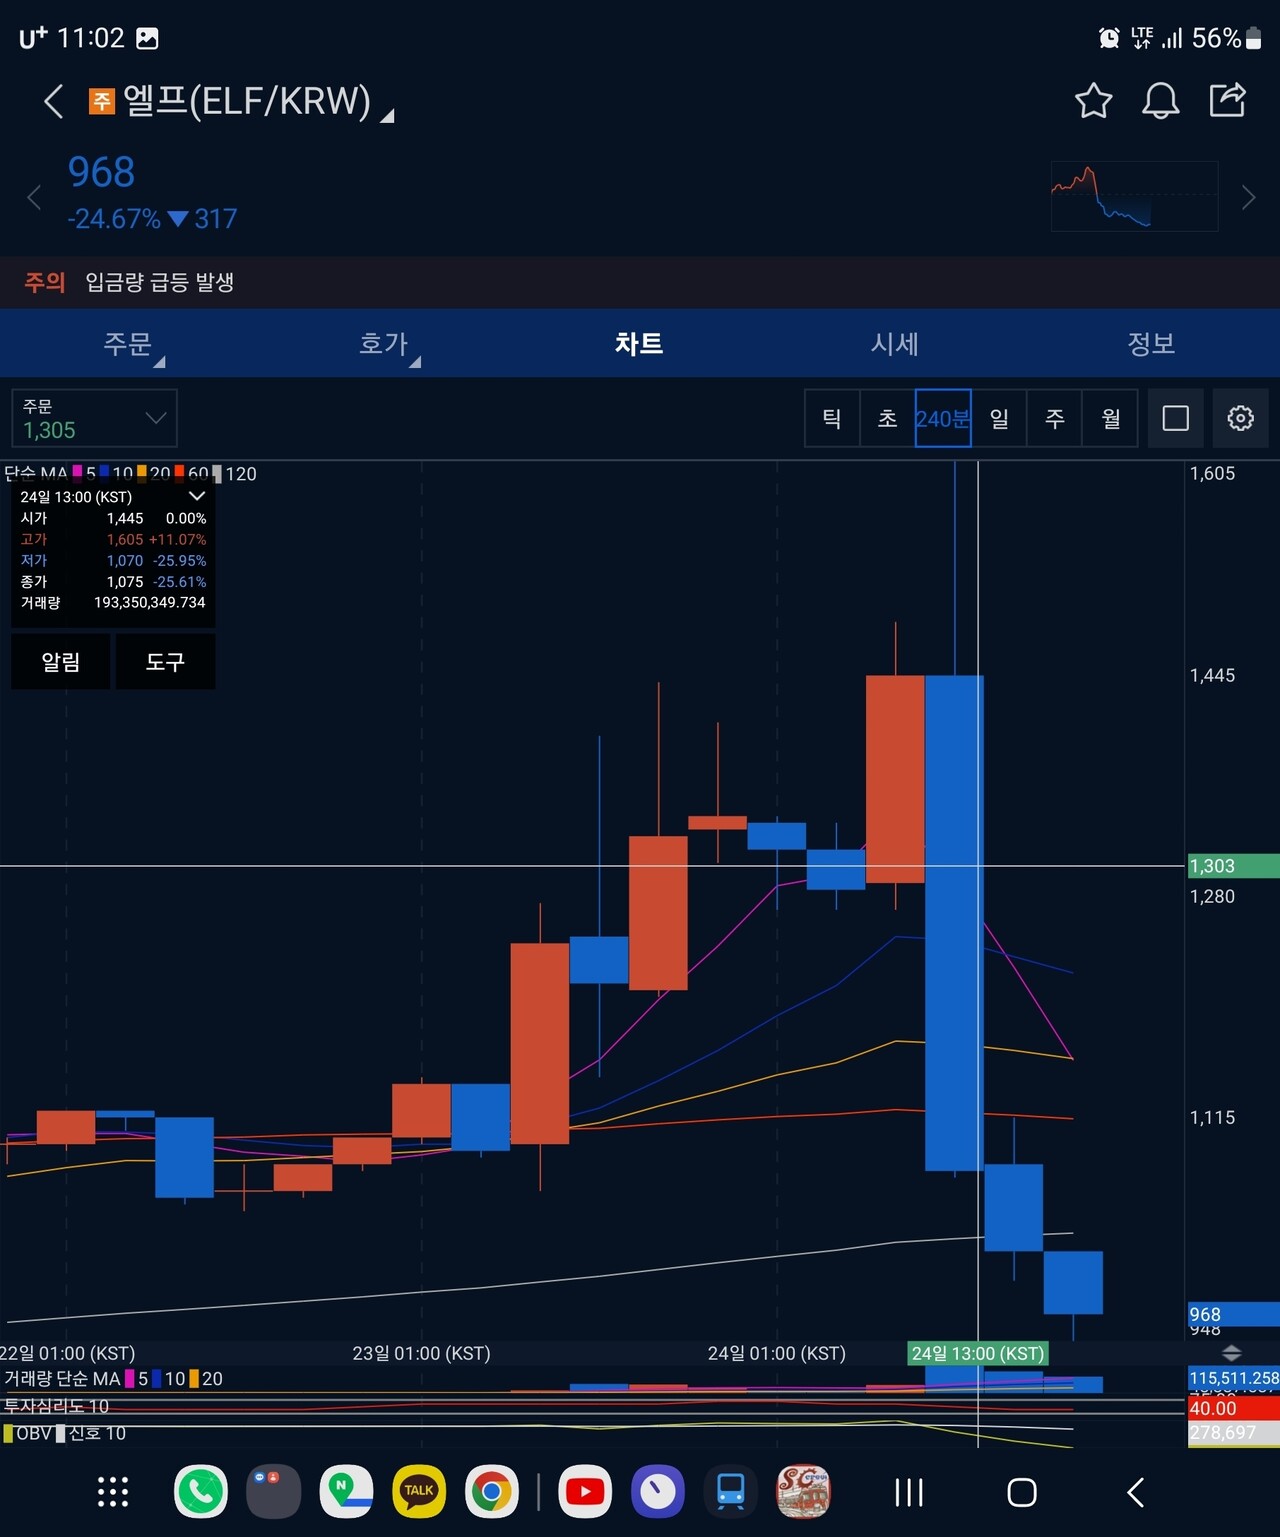The height and width of the screenshot is (1537, 1280).
Task: Open price alerts via bell icon
Action: pyautogui.click(x=1160, y=101)
